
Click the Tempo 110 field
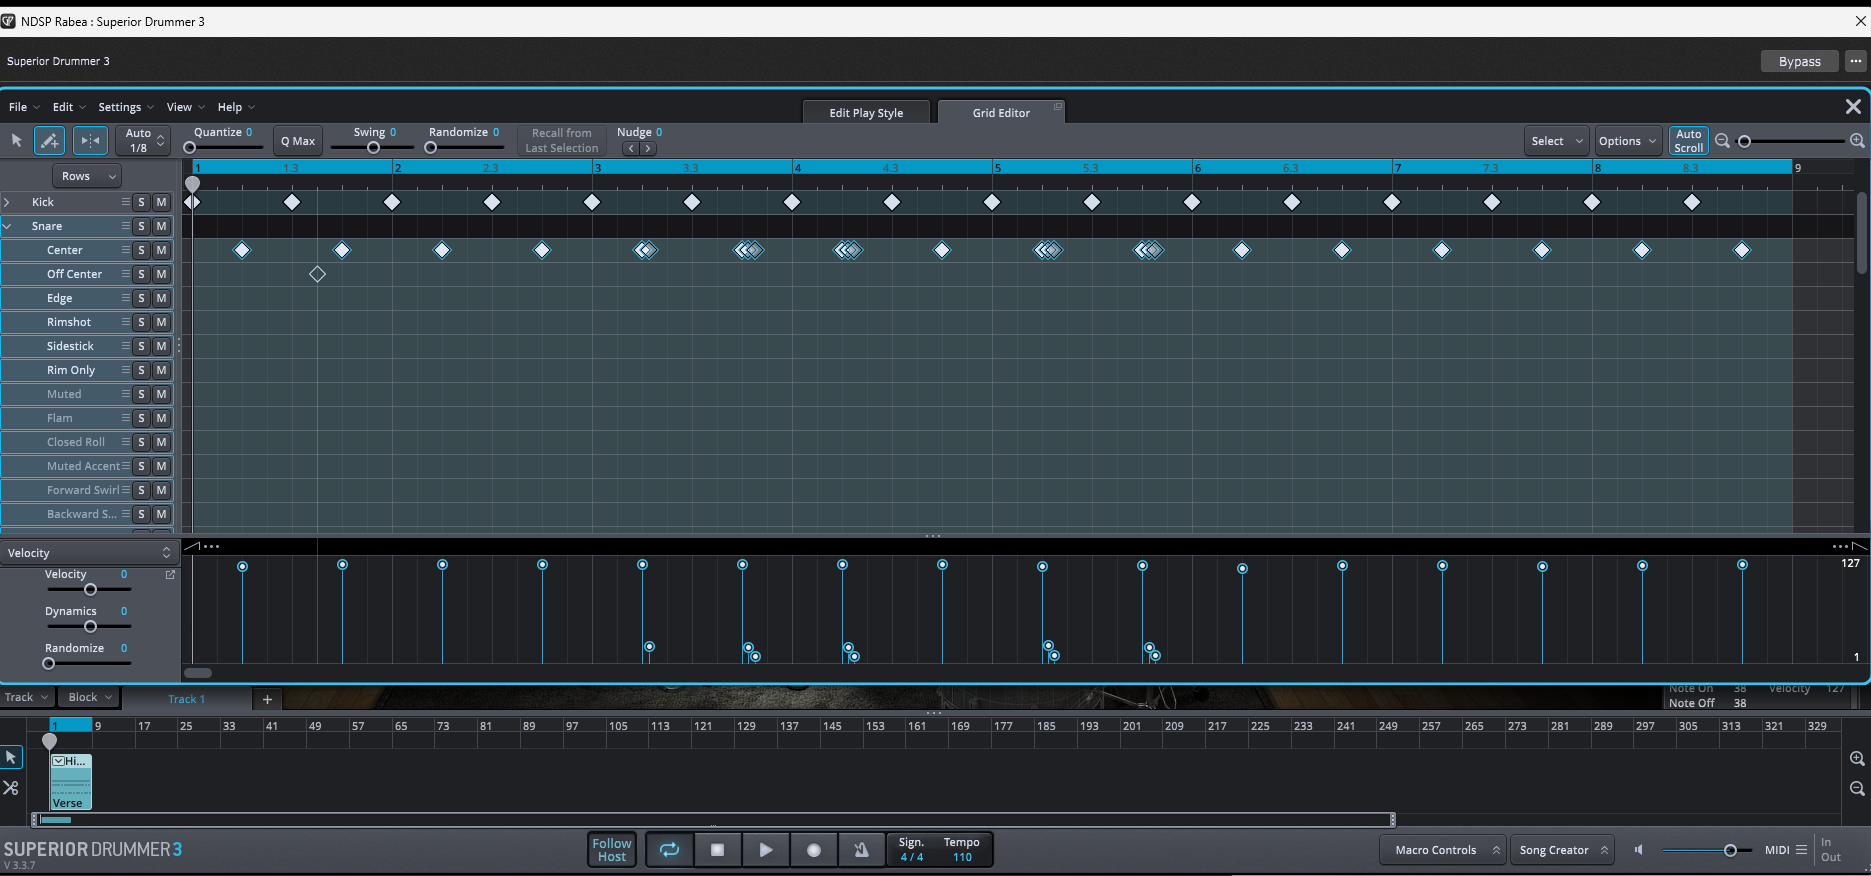click(x=962, y=850)
